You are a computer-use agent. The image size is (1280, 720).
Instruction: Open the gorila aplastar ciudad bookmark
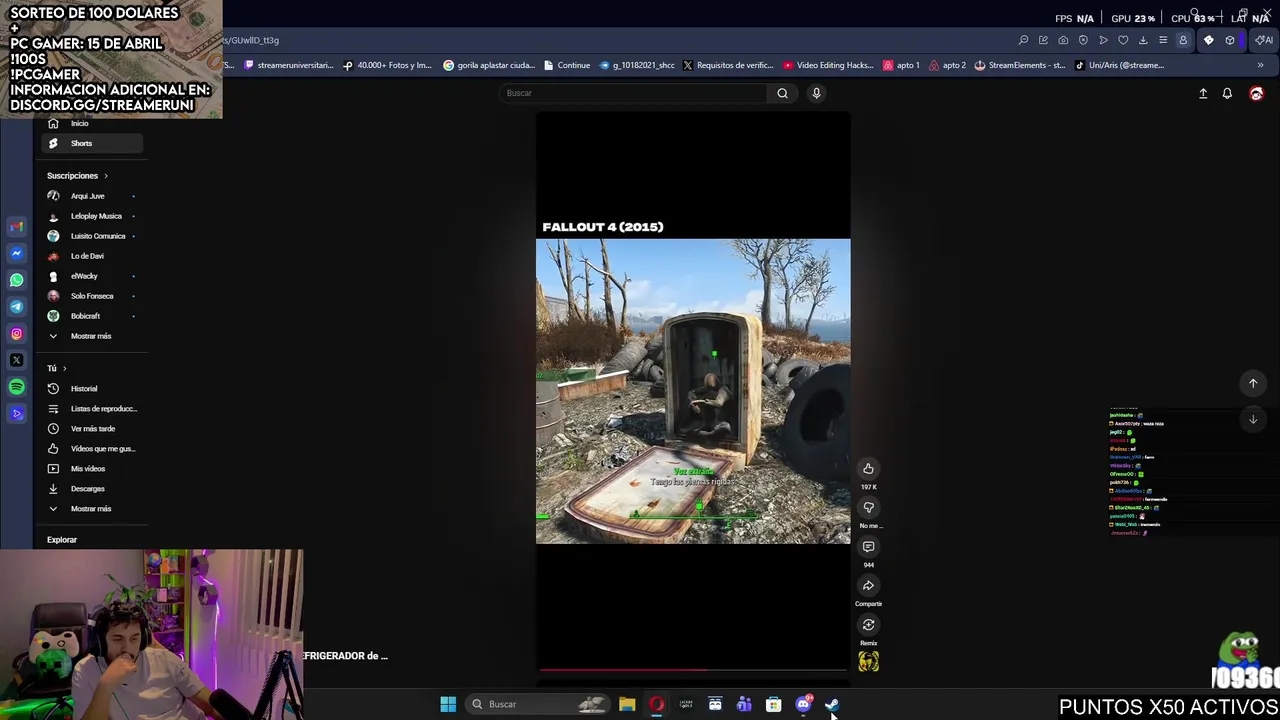pyautogui.click(x=489, y=65)
